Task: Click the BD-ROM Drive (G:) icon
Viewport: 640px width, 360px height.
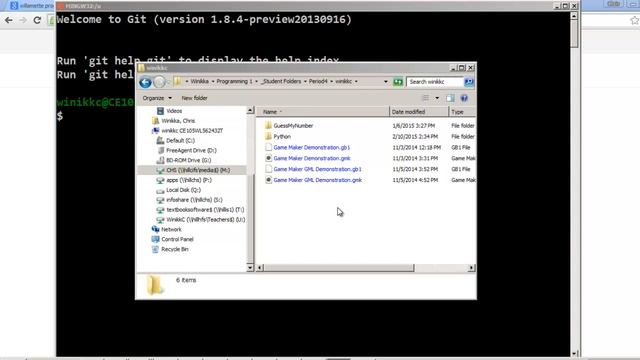Action: [160, 160]
